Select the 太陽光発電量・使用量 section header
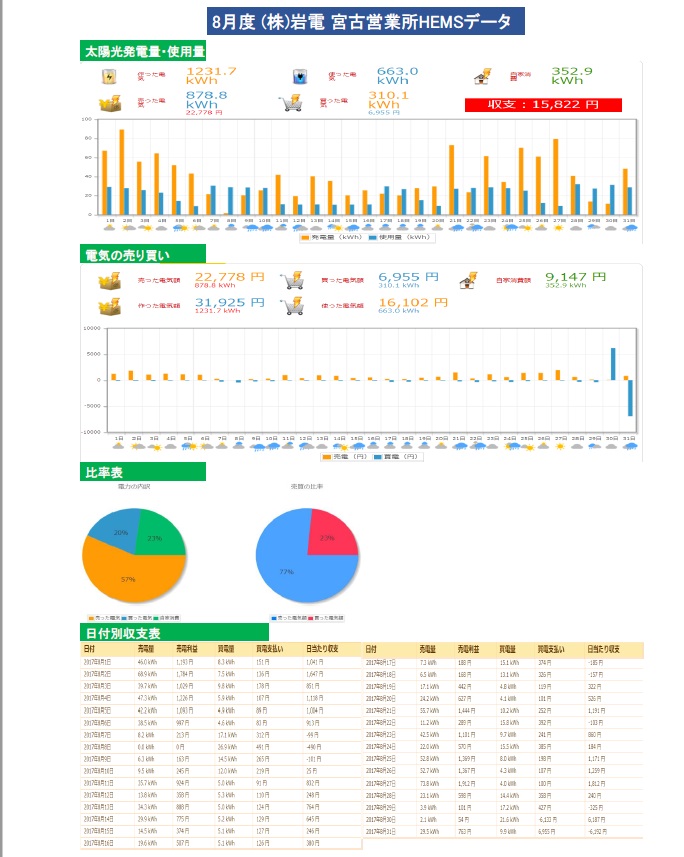 point(144,51)
